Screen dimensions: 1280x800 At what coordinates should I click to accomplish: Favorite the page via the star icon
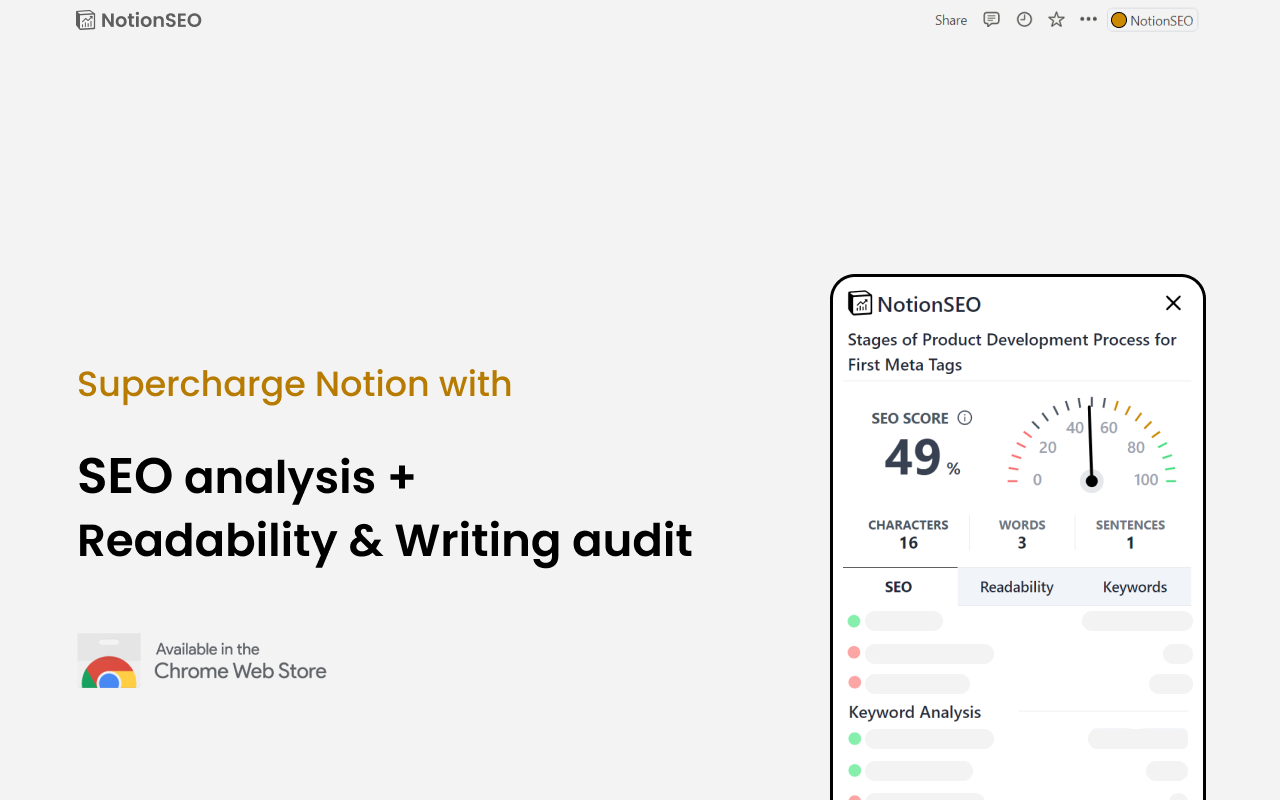(1056, 19)
